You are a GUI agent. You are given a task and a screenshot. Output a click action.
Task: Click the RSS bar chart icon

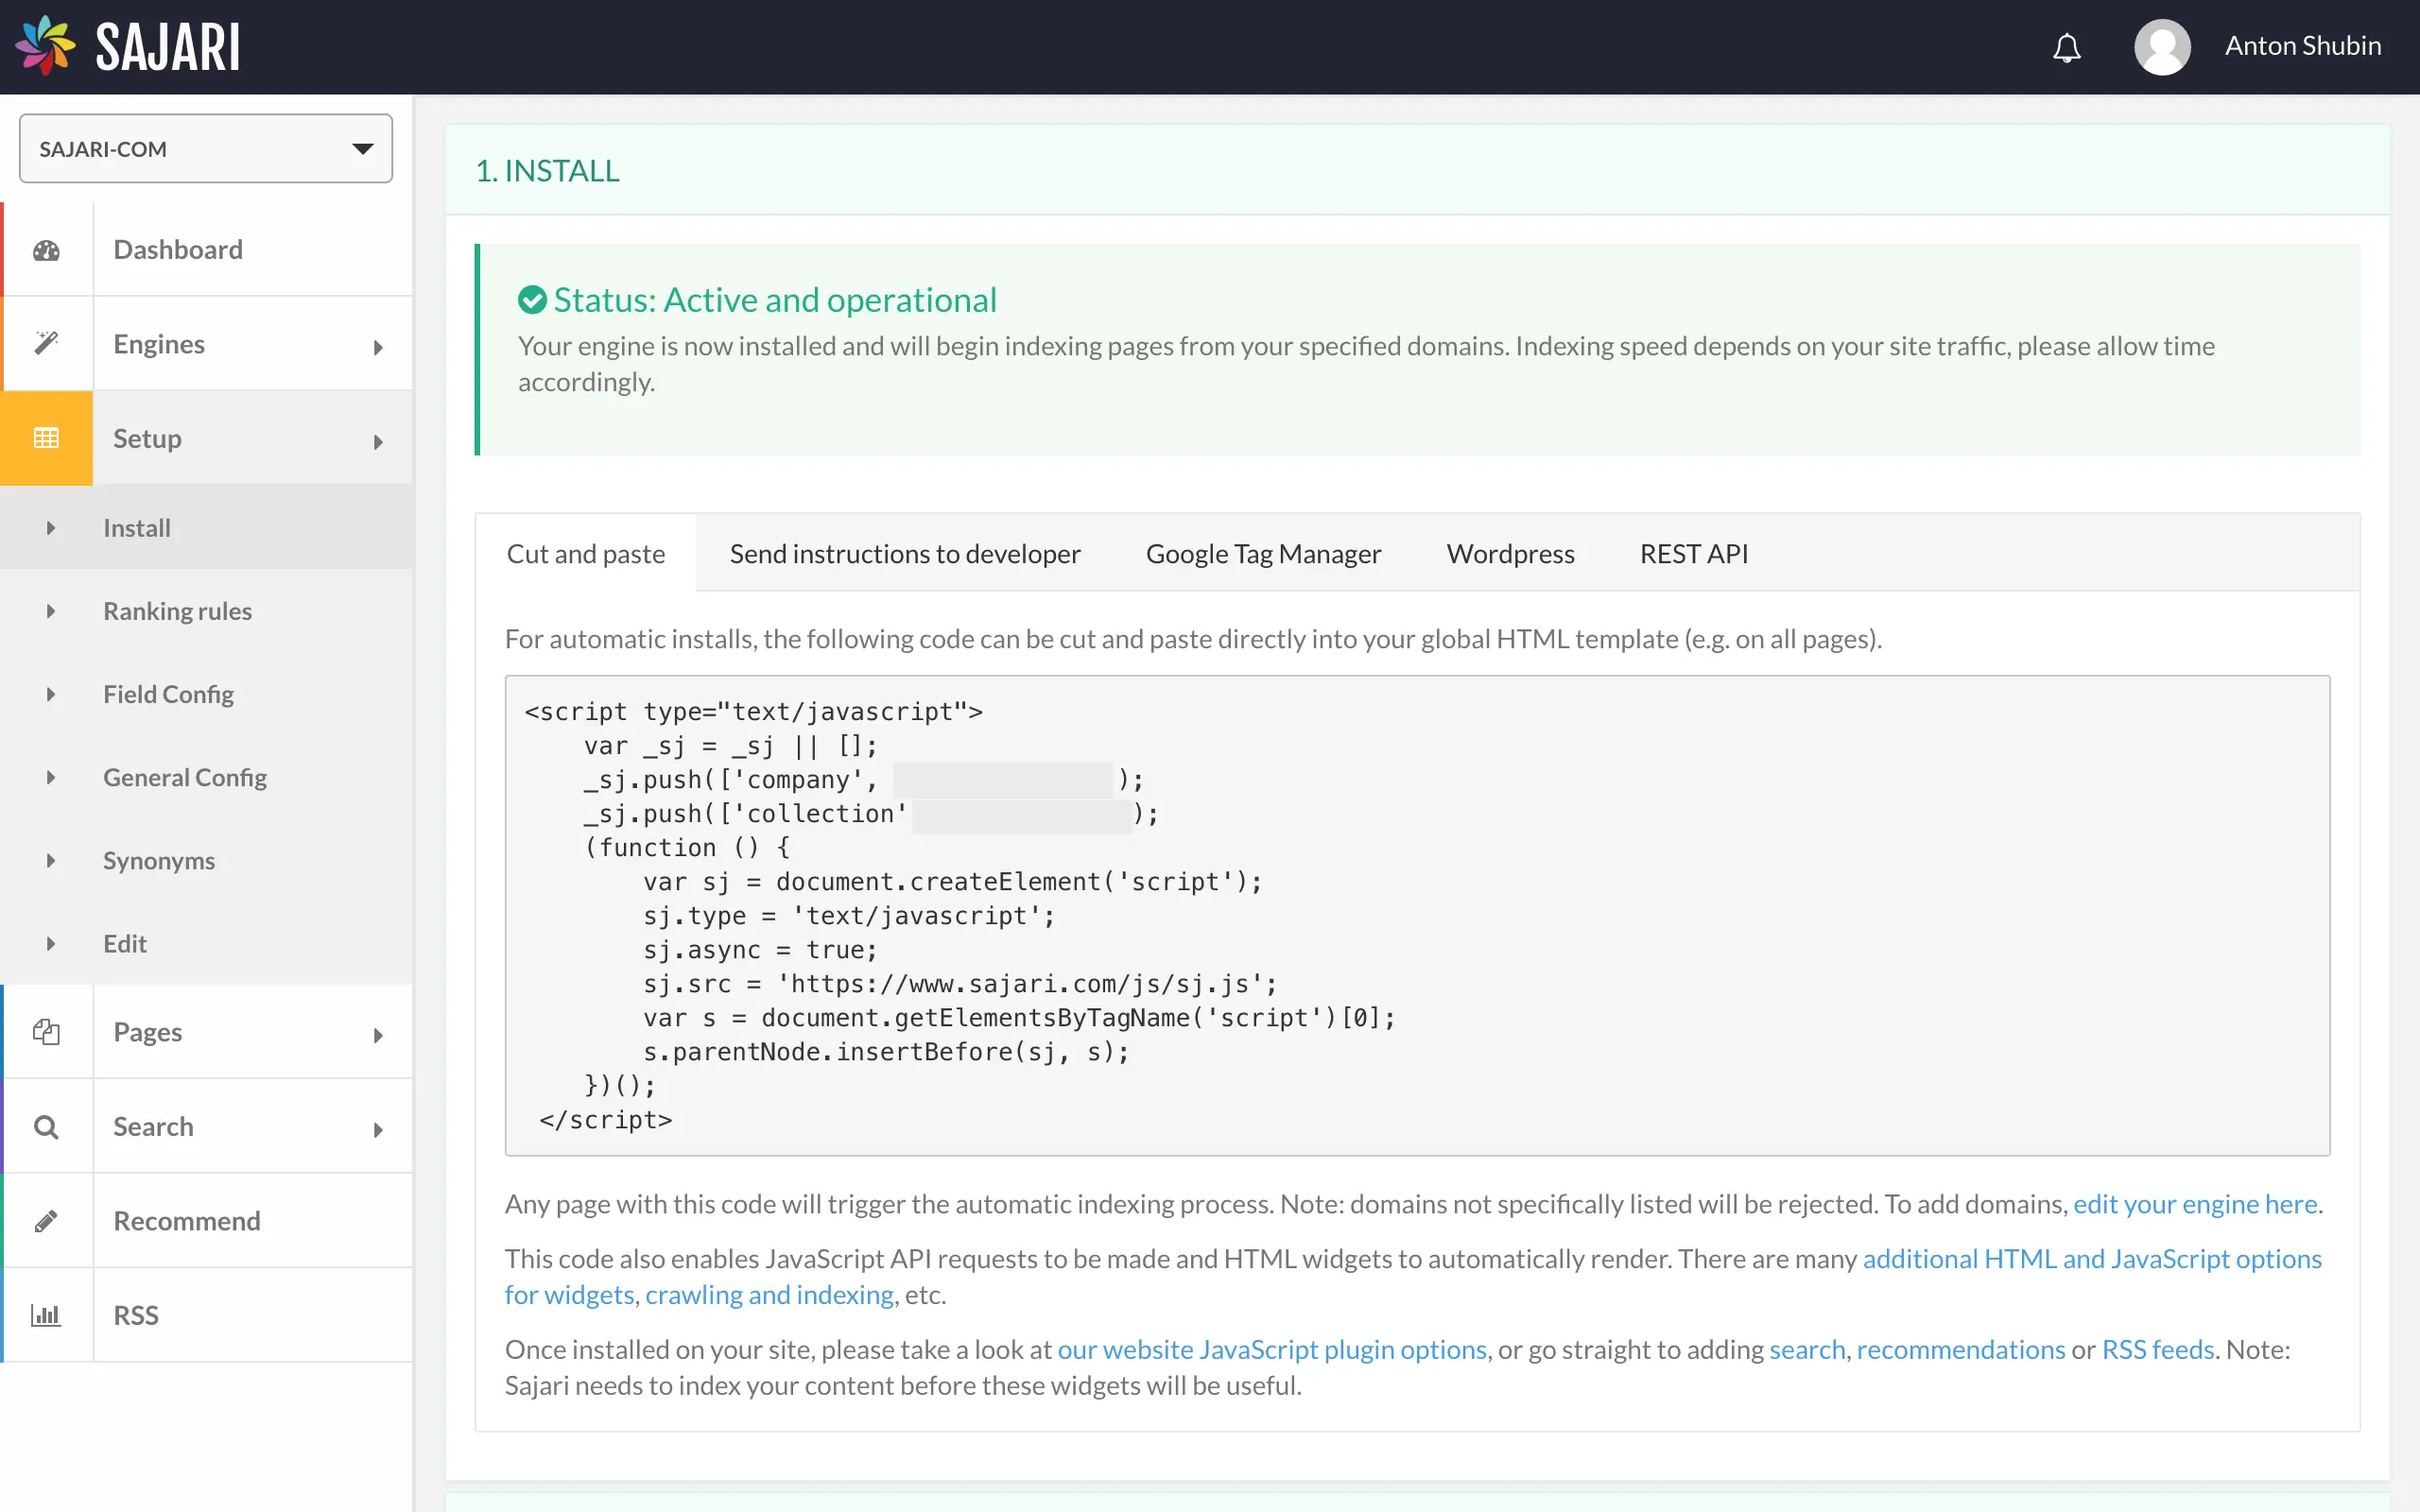(x=46, y=1315)
